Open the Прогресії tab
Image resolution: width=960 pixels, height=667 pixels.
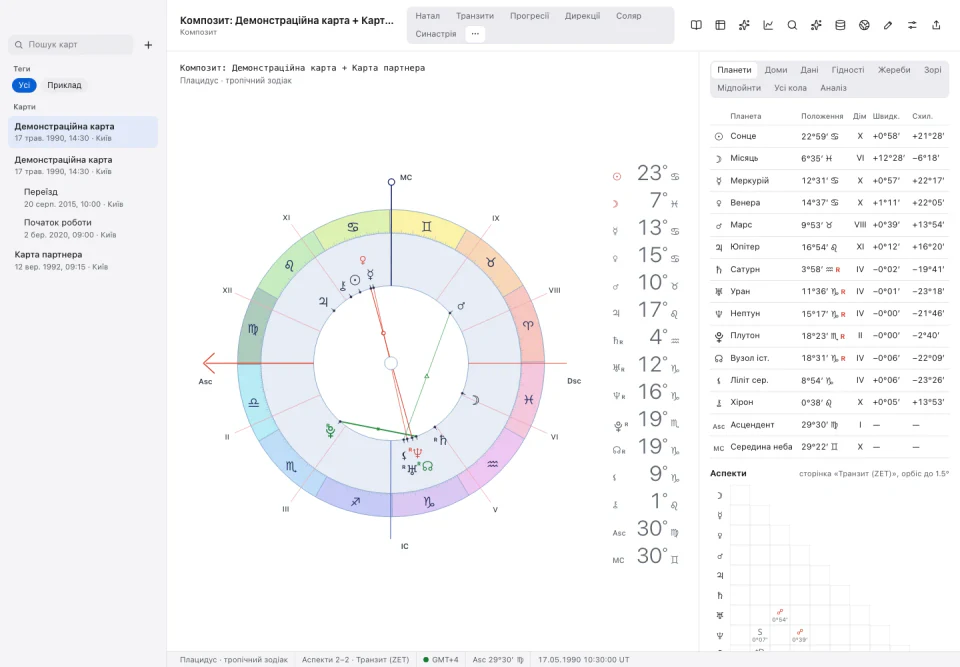pos(530,16)
